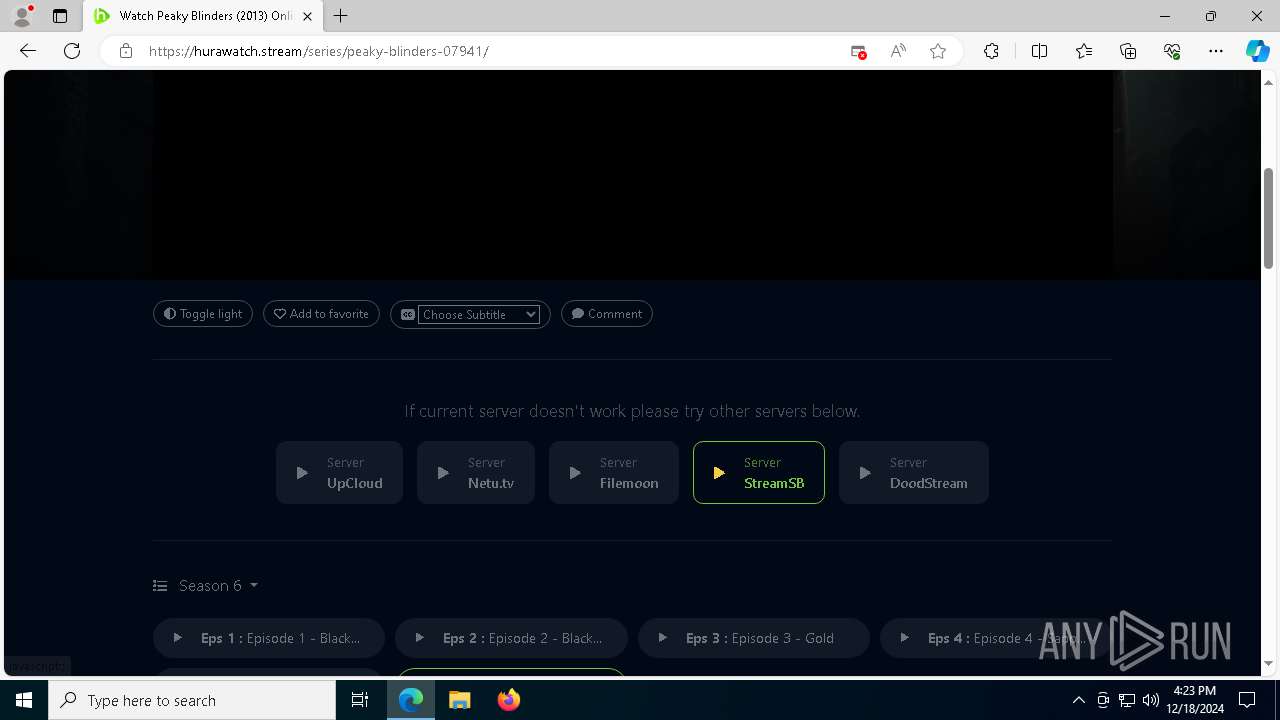1280x720 pixels.
Task: Enable Read aloud in address bar
Action: tap(898, 51)
